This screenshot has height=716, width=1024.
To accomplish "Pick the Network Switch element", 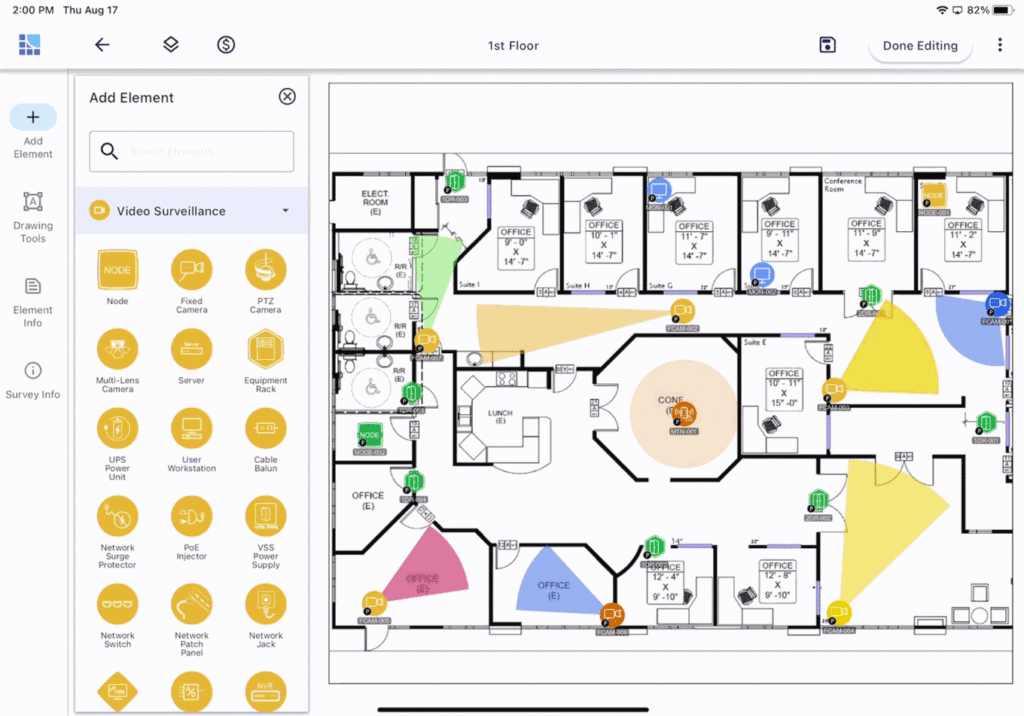I will coord(117,604).
